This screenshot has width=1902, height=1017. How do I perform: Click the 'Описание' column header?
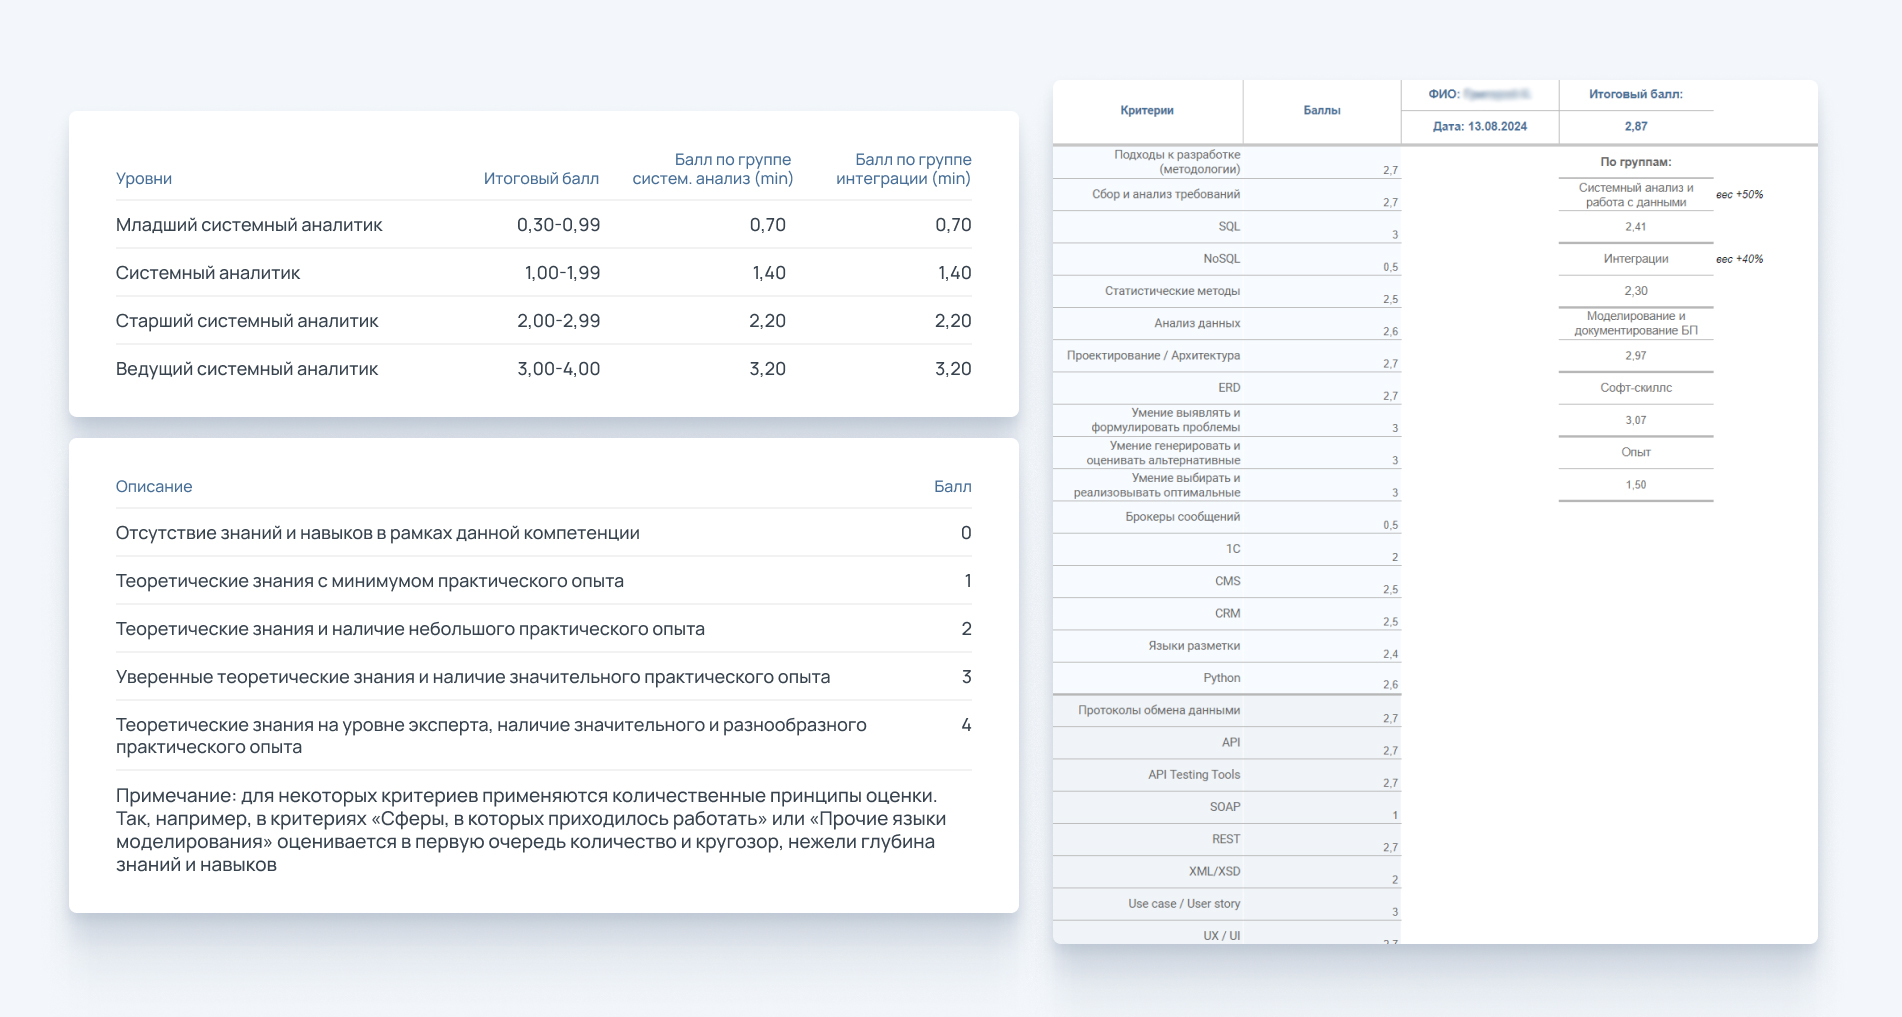154,486
